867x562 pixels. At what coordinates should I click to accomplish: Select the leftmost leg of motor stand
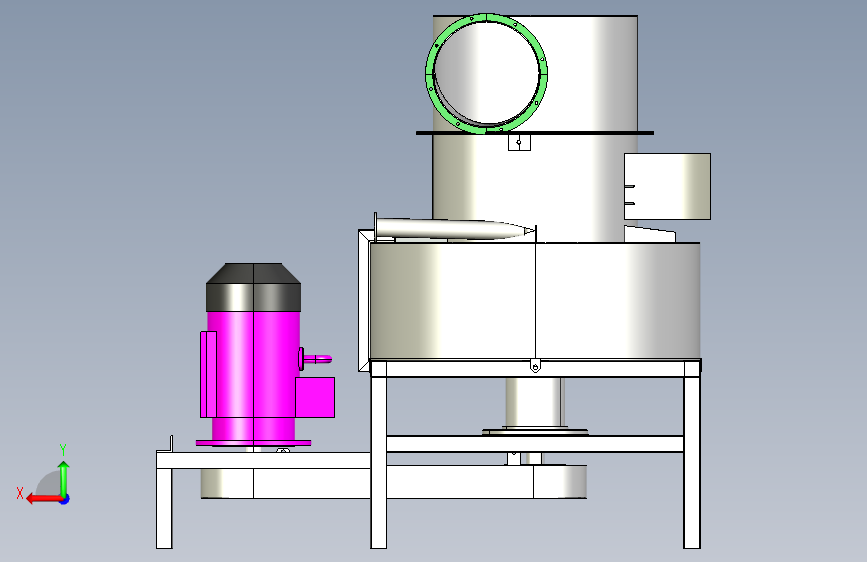[x=164, y=509]
